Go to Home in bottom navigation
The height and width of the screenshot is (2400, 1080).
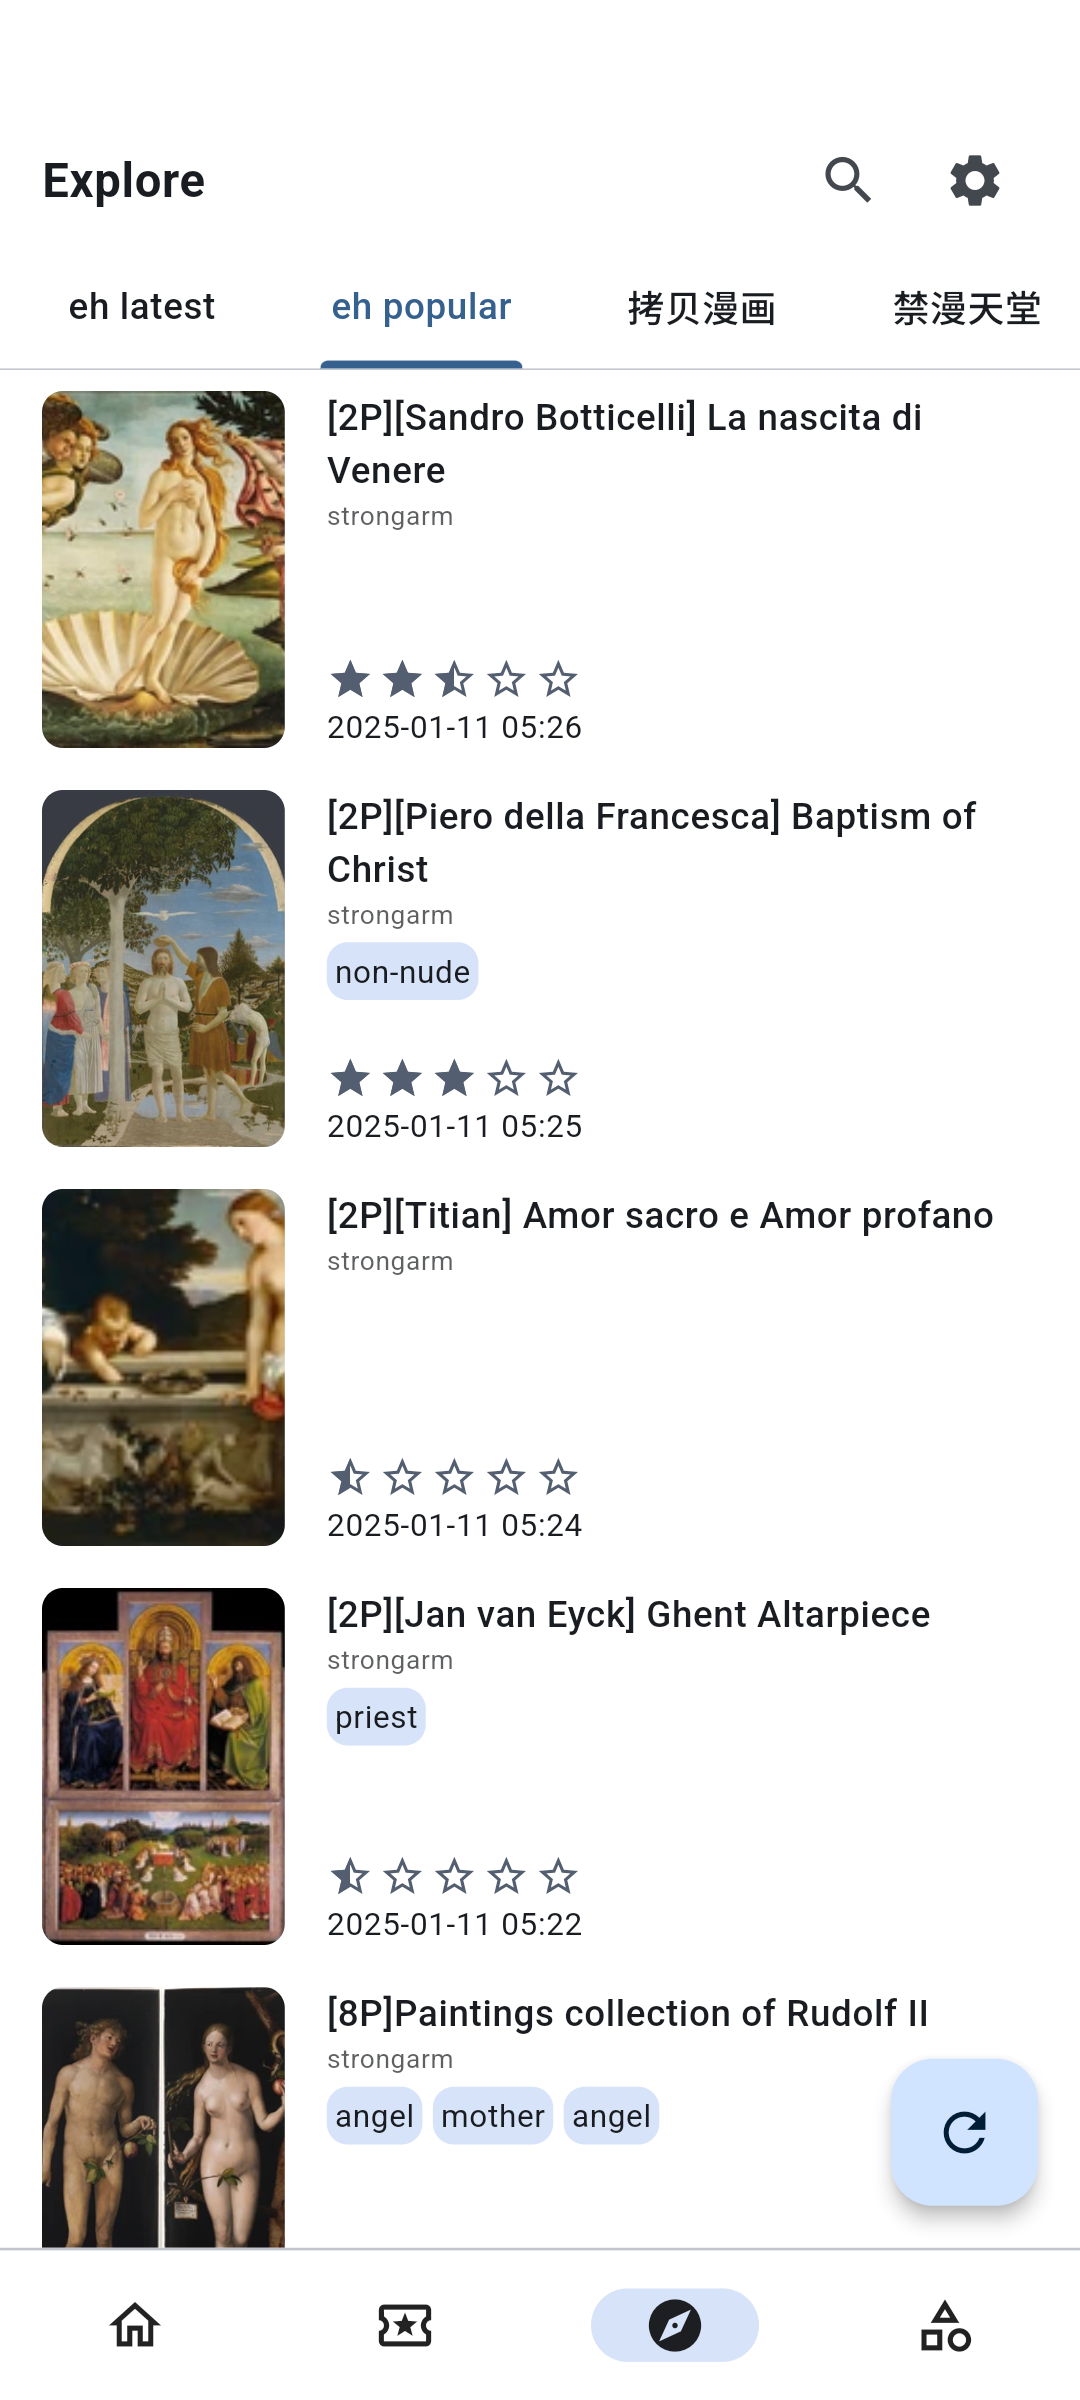click(x=135, y=2325)
